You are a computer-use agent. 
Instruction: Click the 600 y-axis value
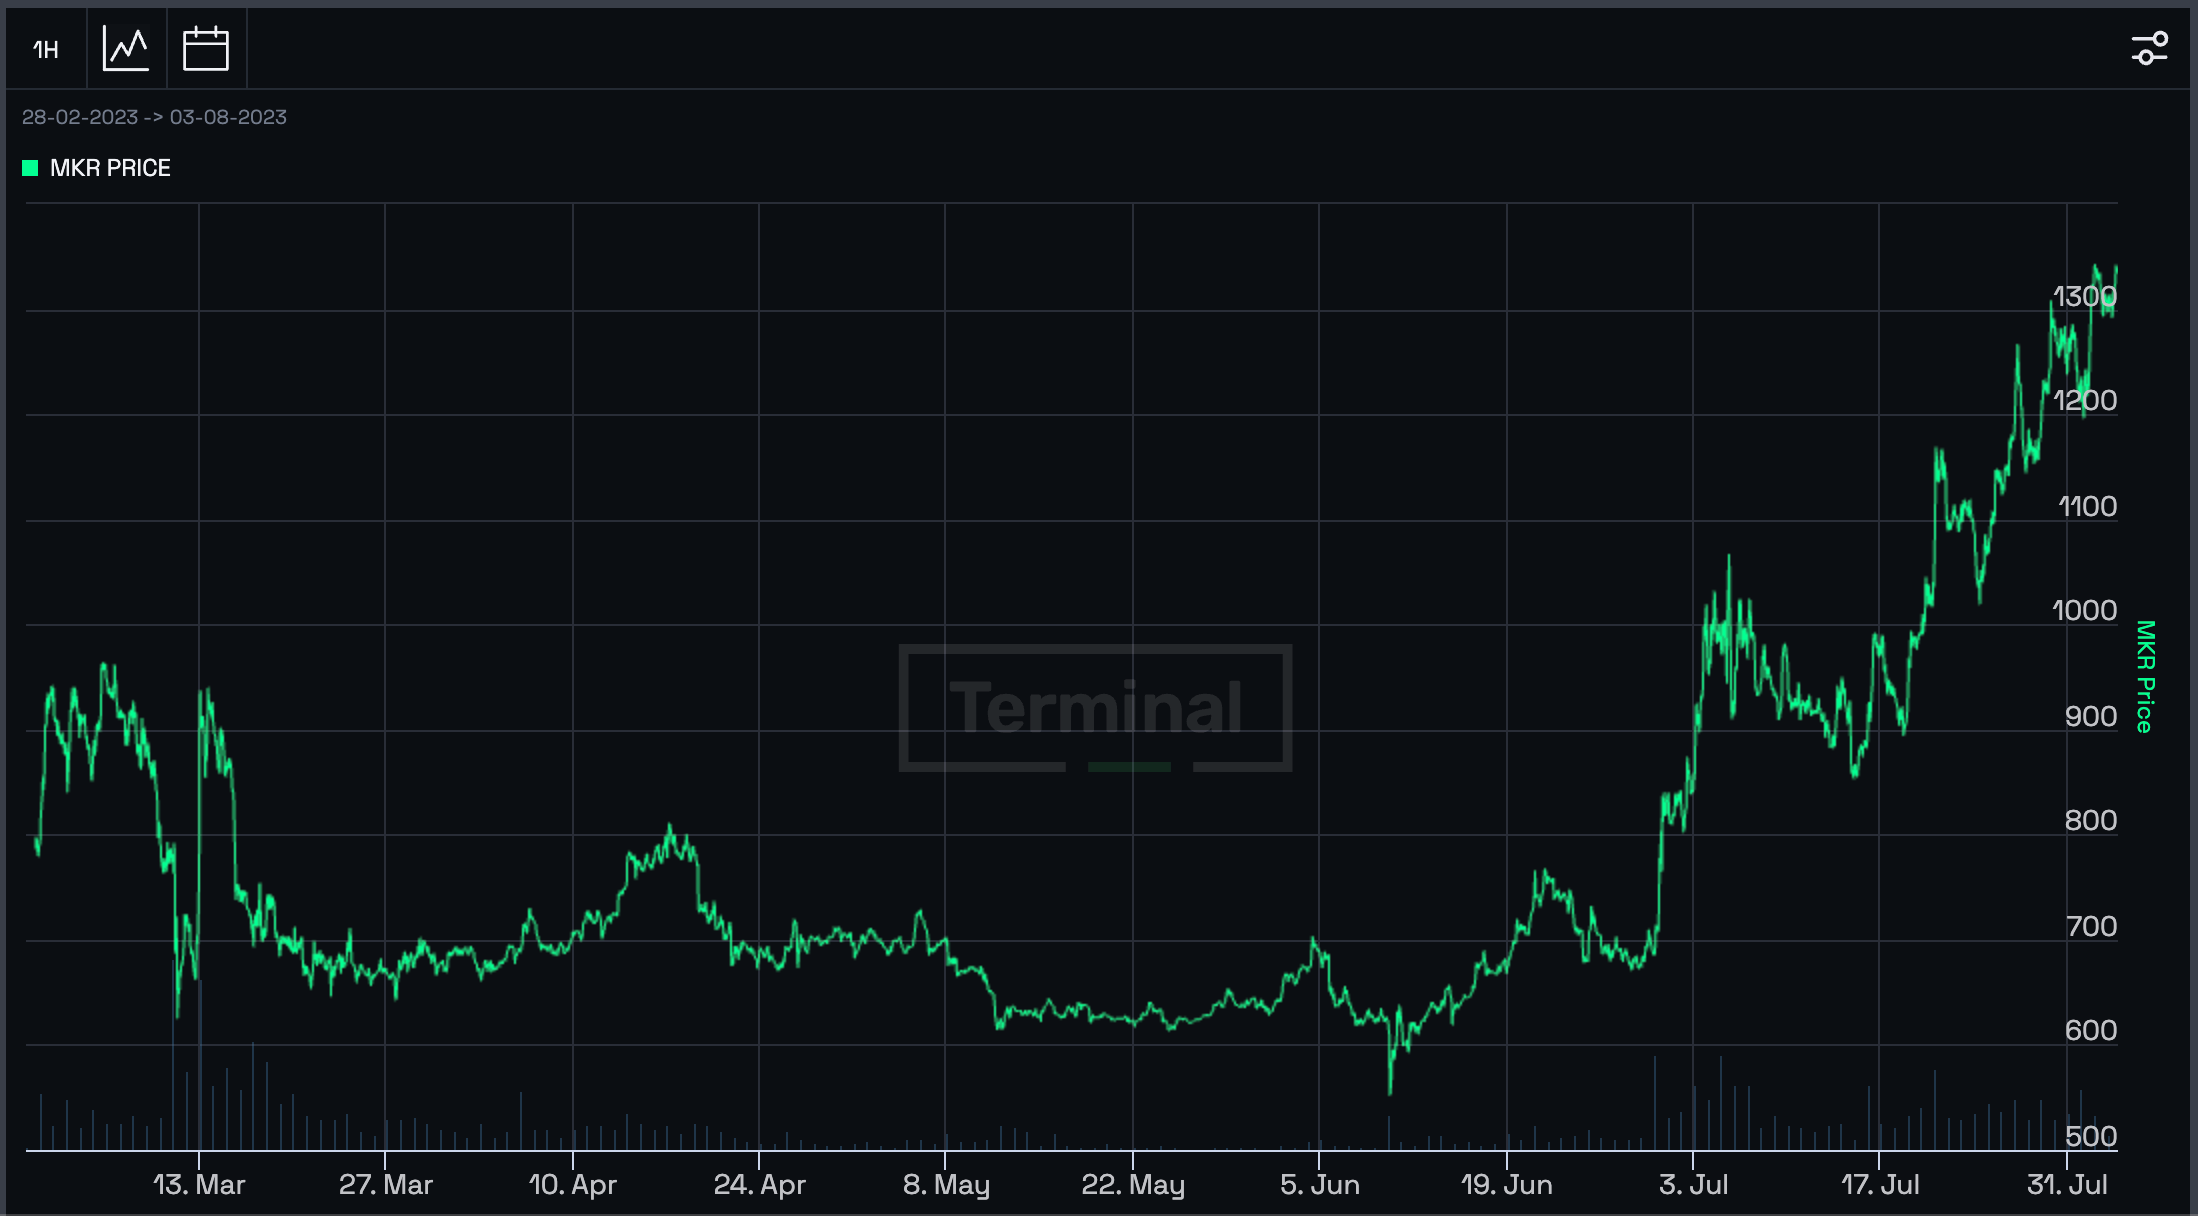click(x=2091, y=1031)
